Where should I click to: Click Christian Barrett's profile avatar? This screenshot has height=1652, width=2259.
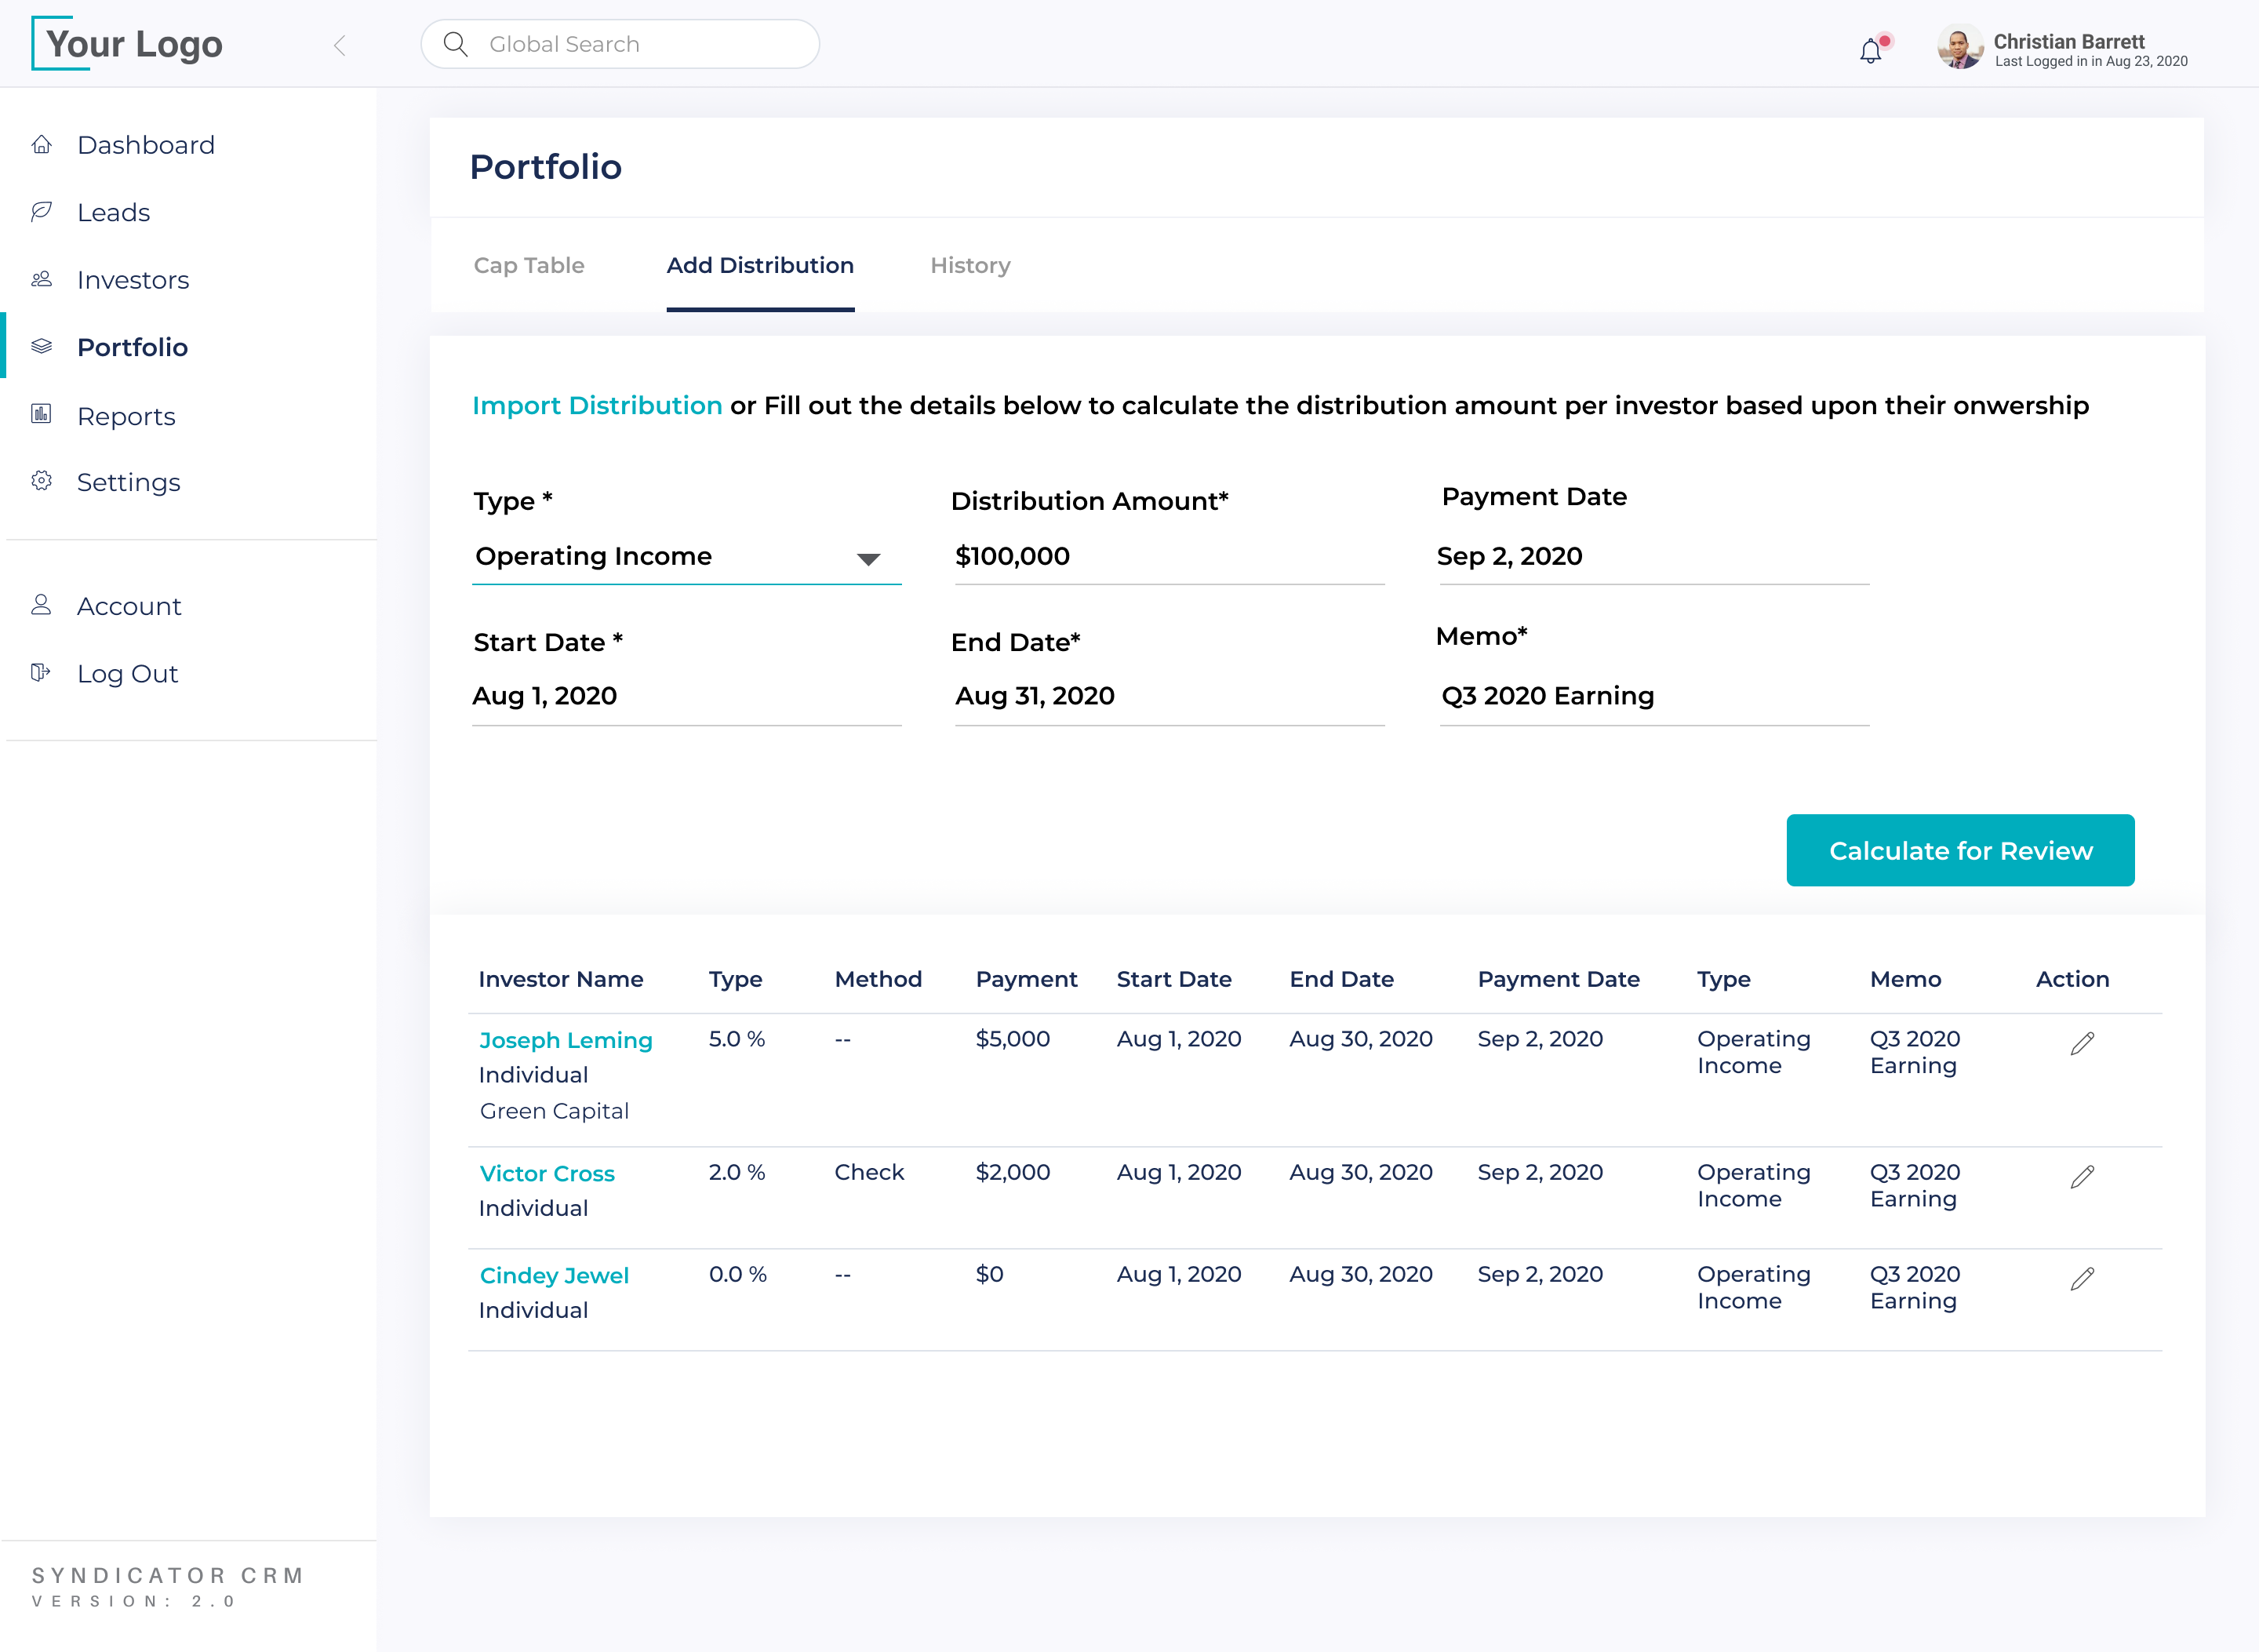pyautogui.click(x=1959, y=47)
